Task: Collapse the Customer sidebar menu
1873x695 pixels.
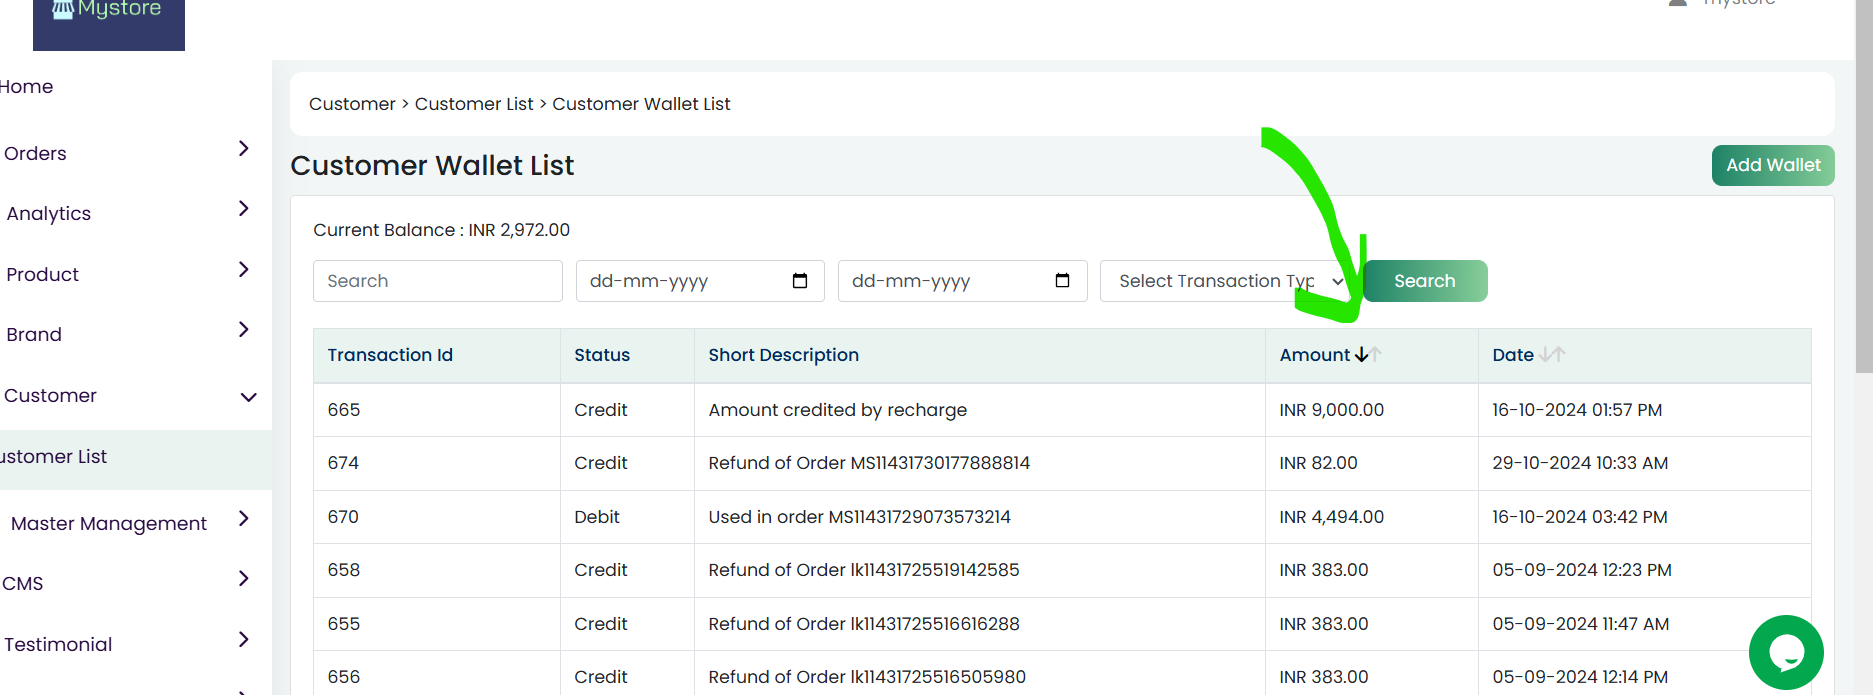Action: [x=249, y=397]
